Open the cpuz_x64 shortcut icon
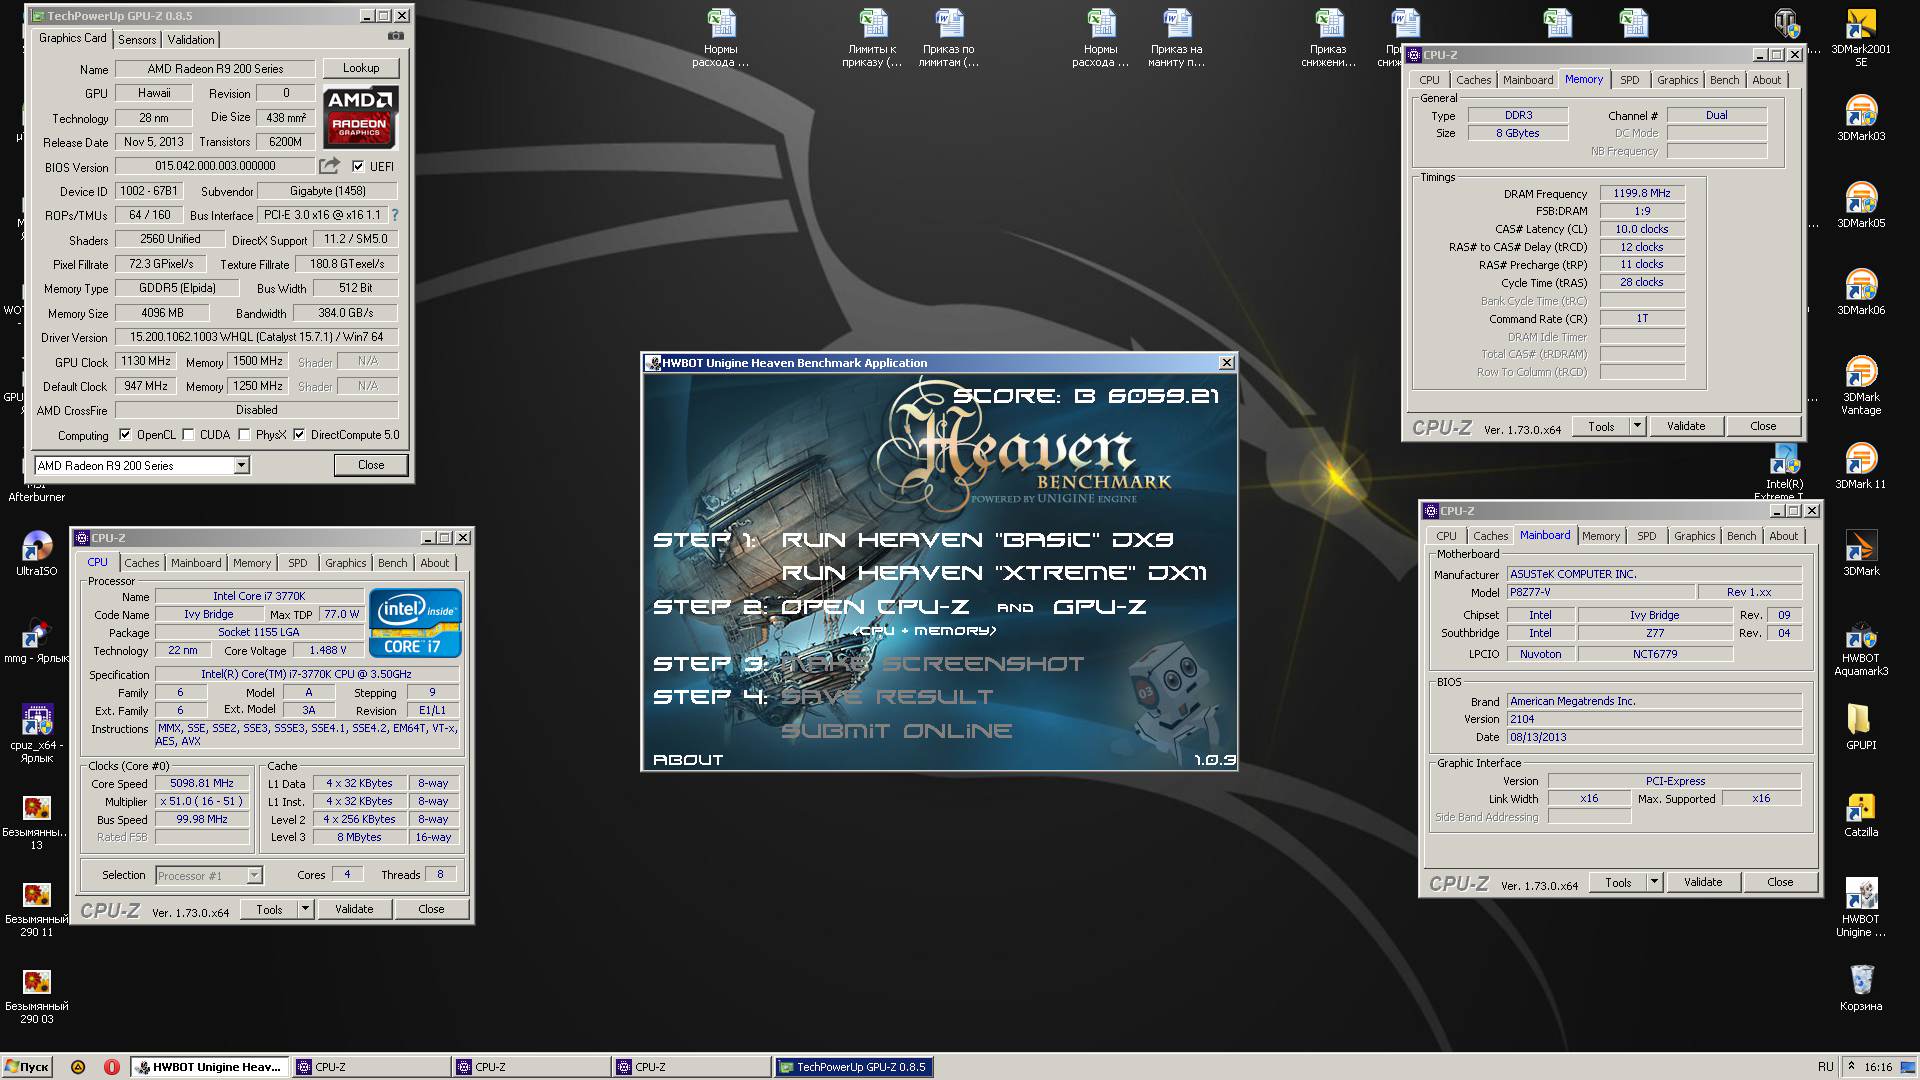This screenshot has width=1920, height=1080. [x=37, y=733]
